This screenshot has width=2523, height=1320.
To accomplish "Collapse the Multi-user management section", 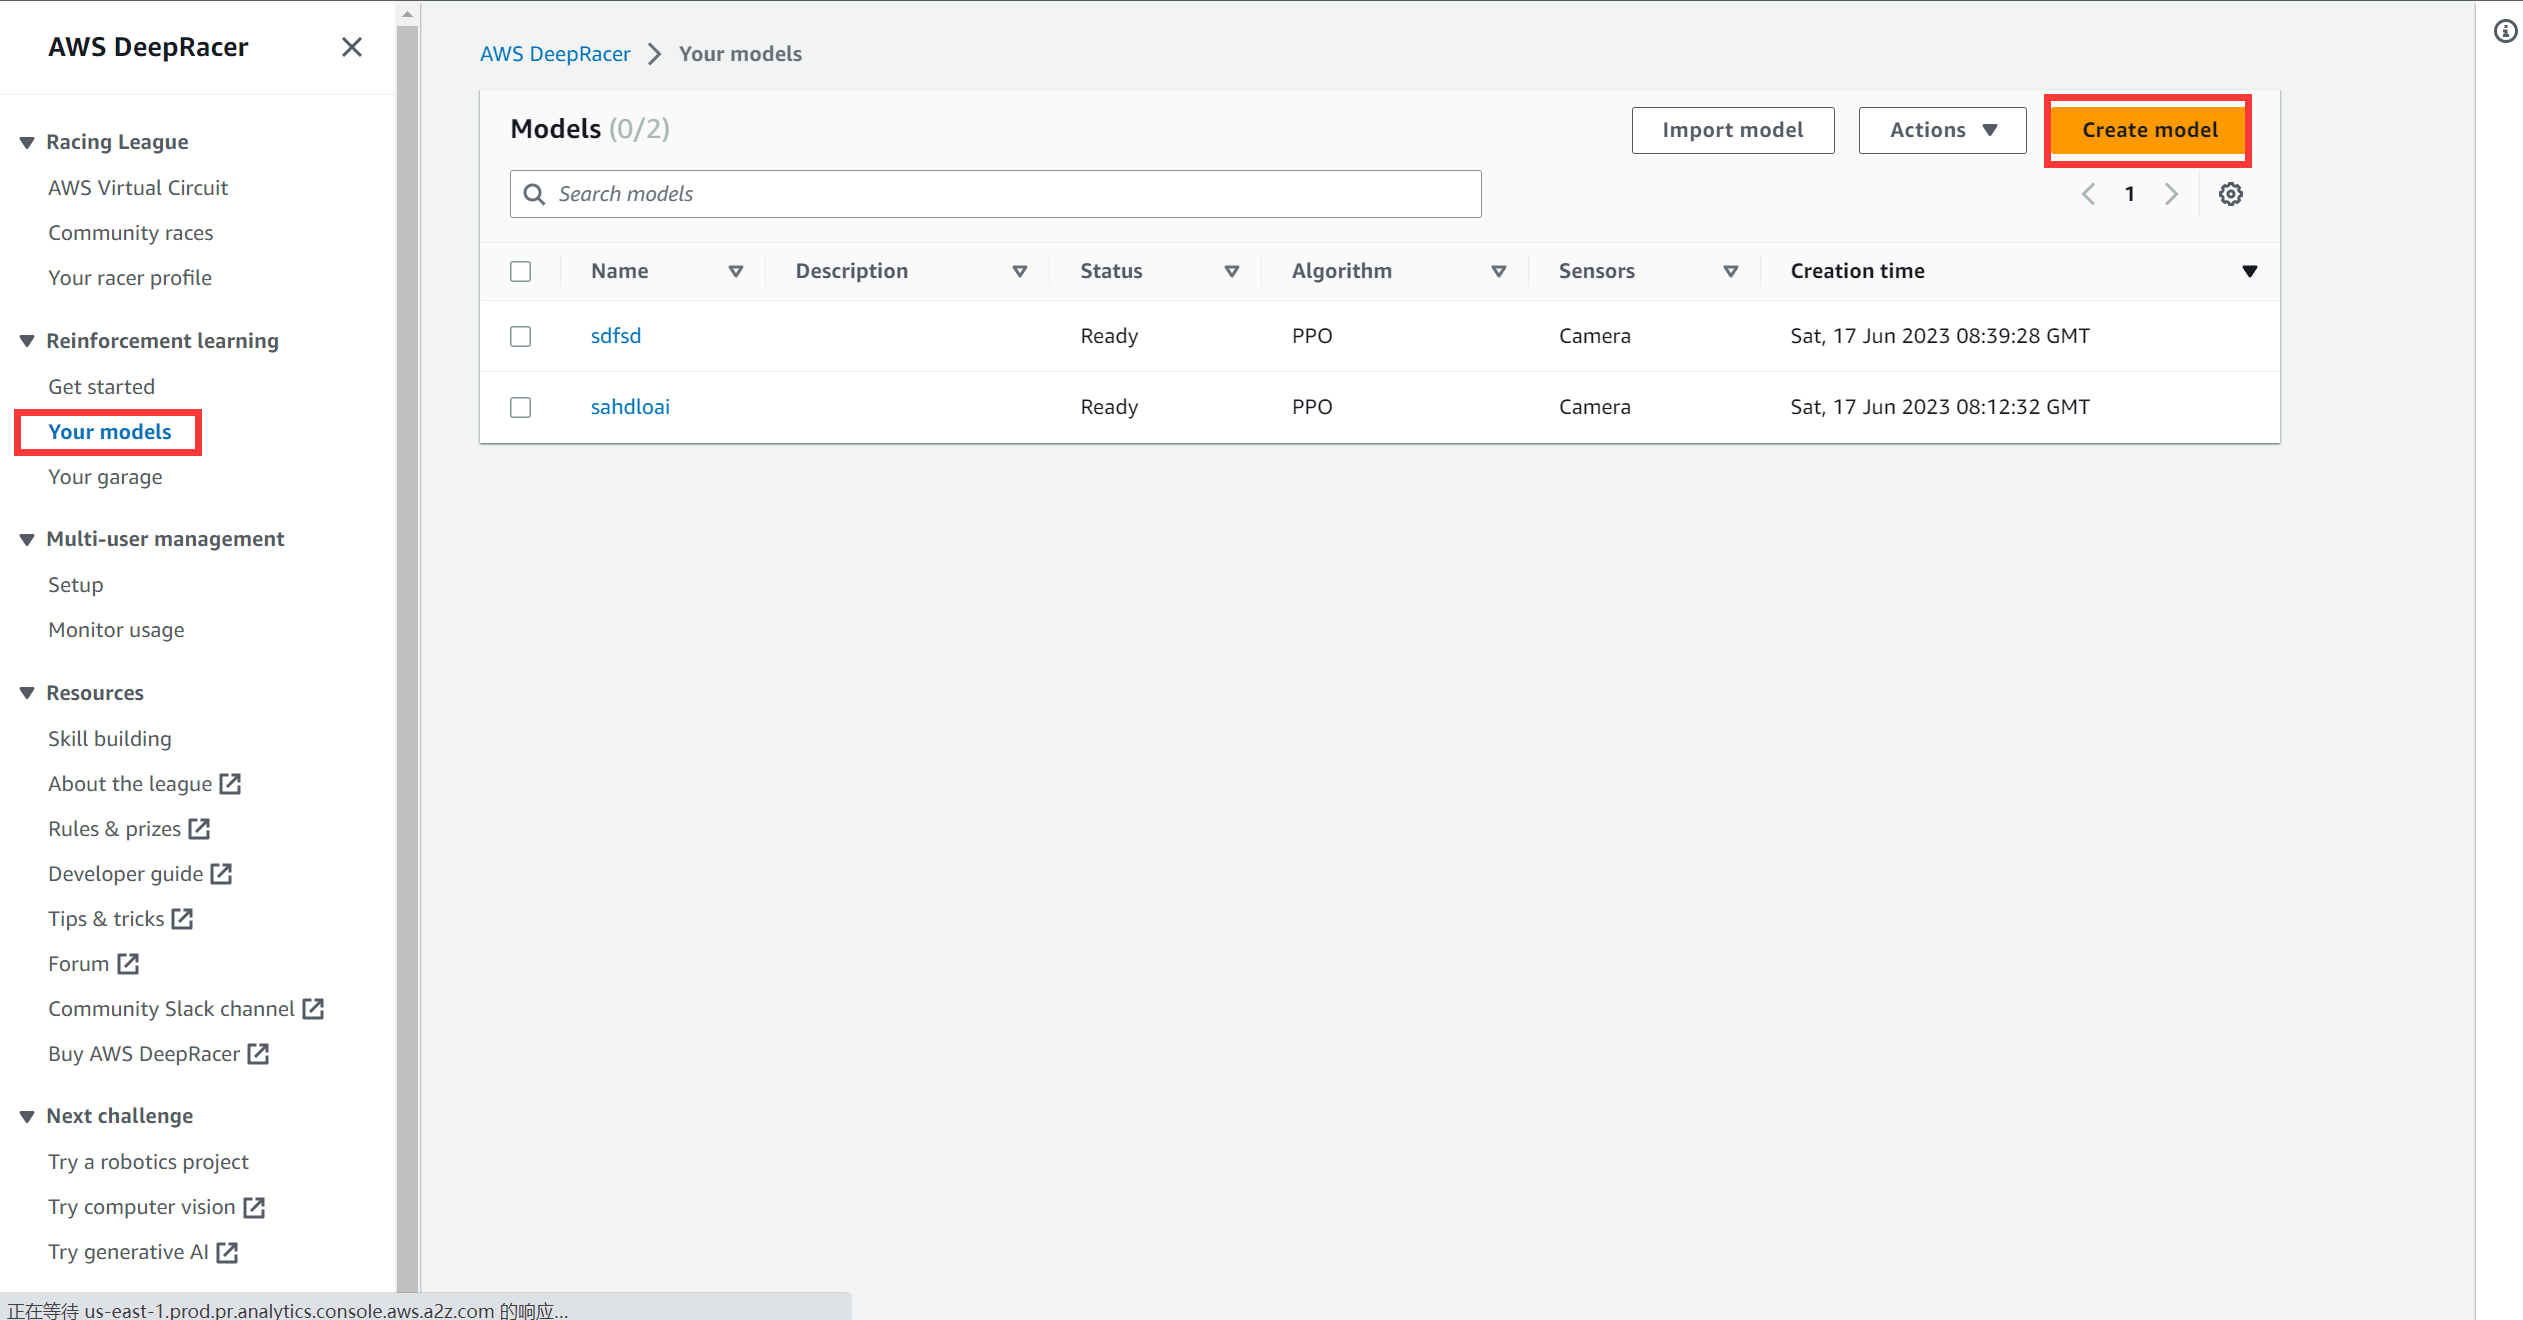I will coord(27,540).
